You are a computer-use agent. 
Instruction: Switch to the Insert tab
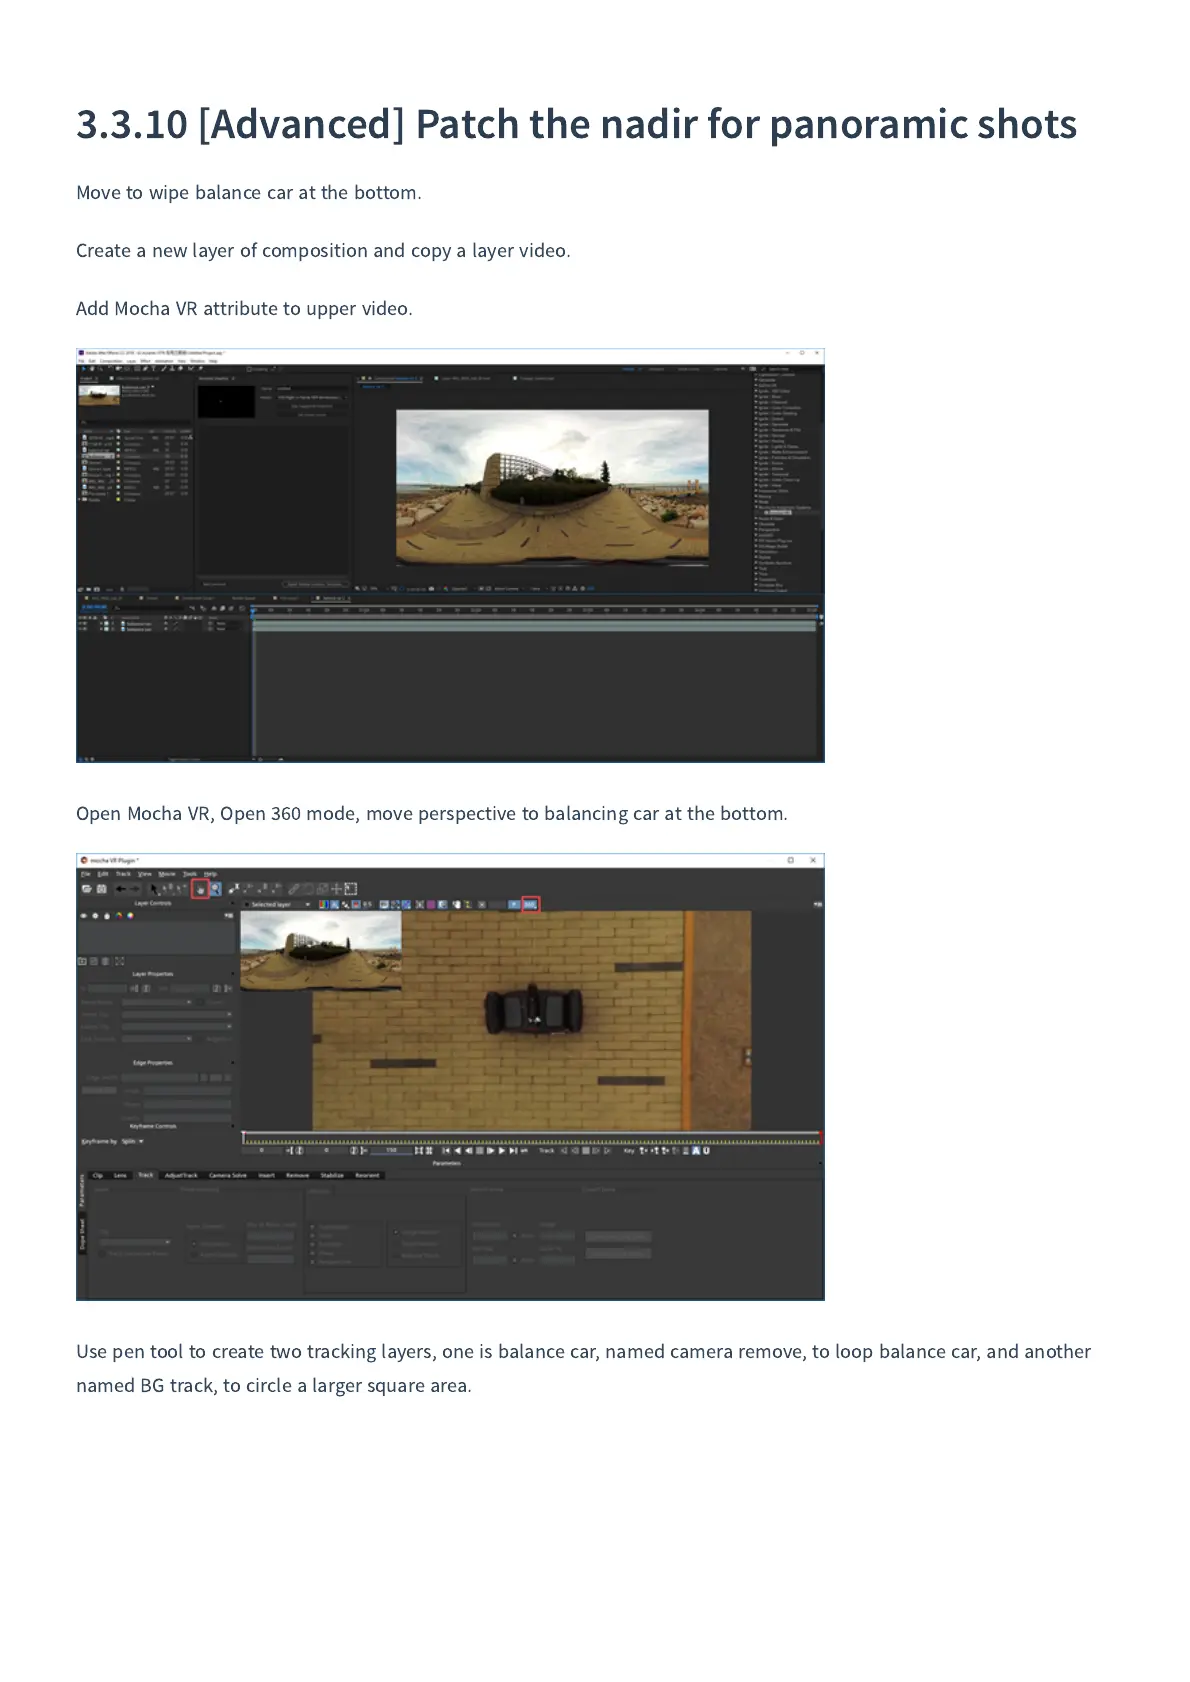(267, 1175)
